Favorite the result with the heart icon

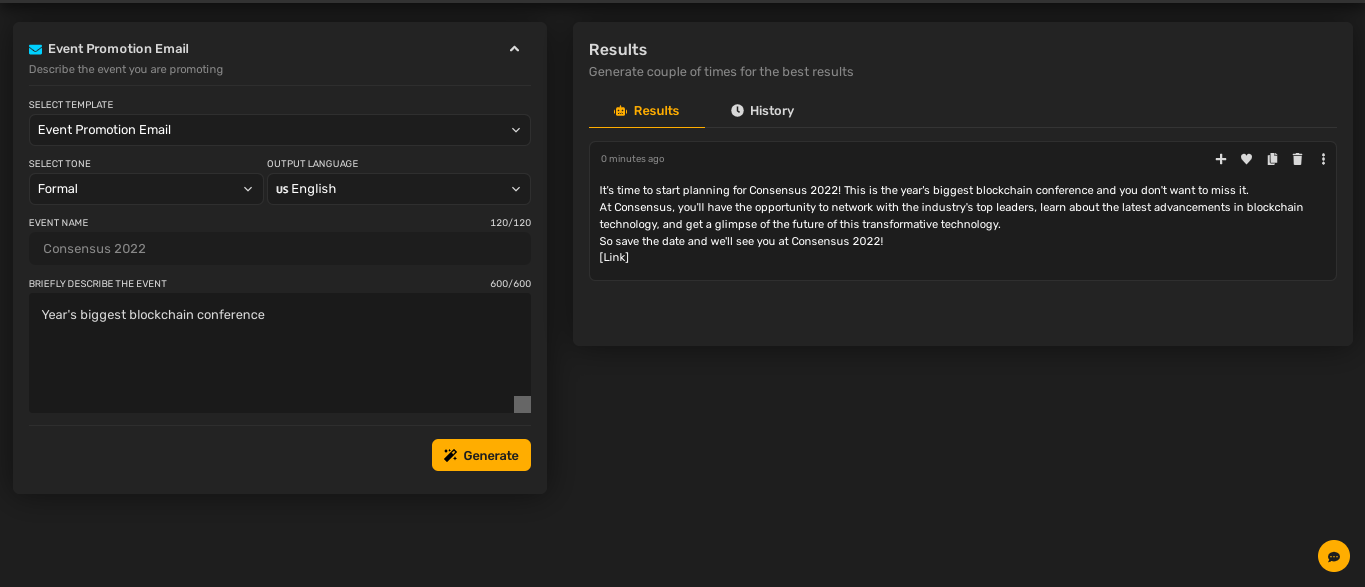[1246, 159]
